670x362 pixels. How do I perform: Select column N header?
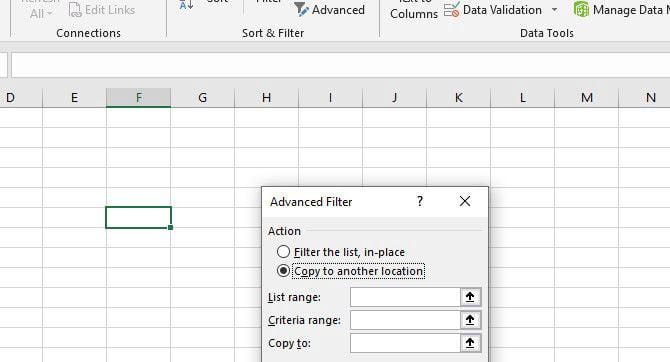tap(644, 98)
